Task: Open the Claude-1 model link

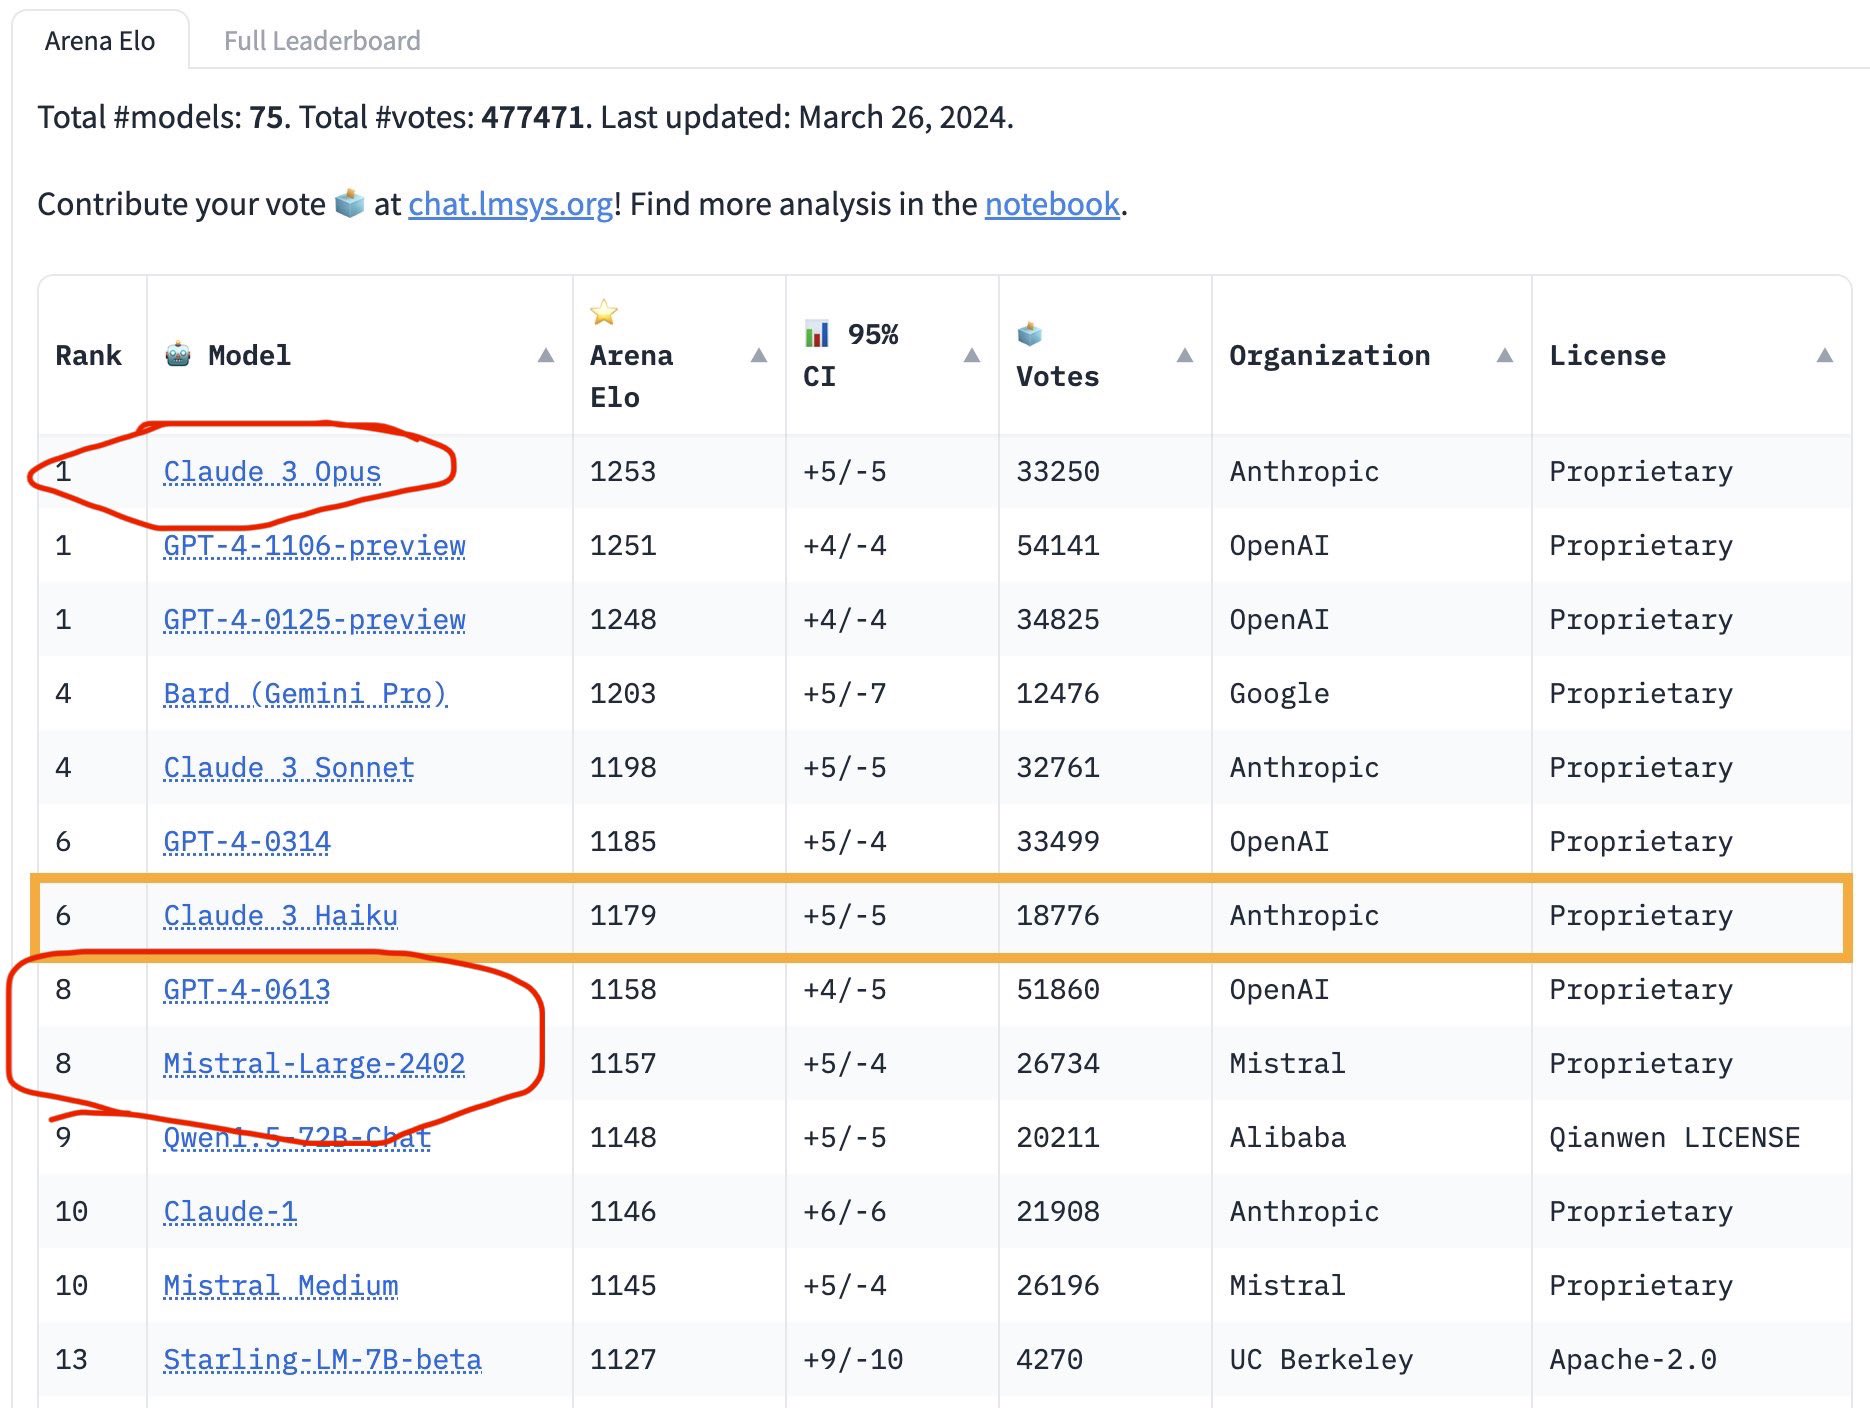Action: pos(230,1212)
